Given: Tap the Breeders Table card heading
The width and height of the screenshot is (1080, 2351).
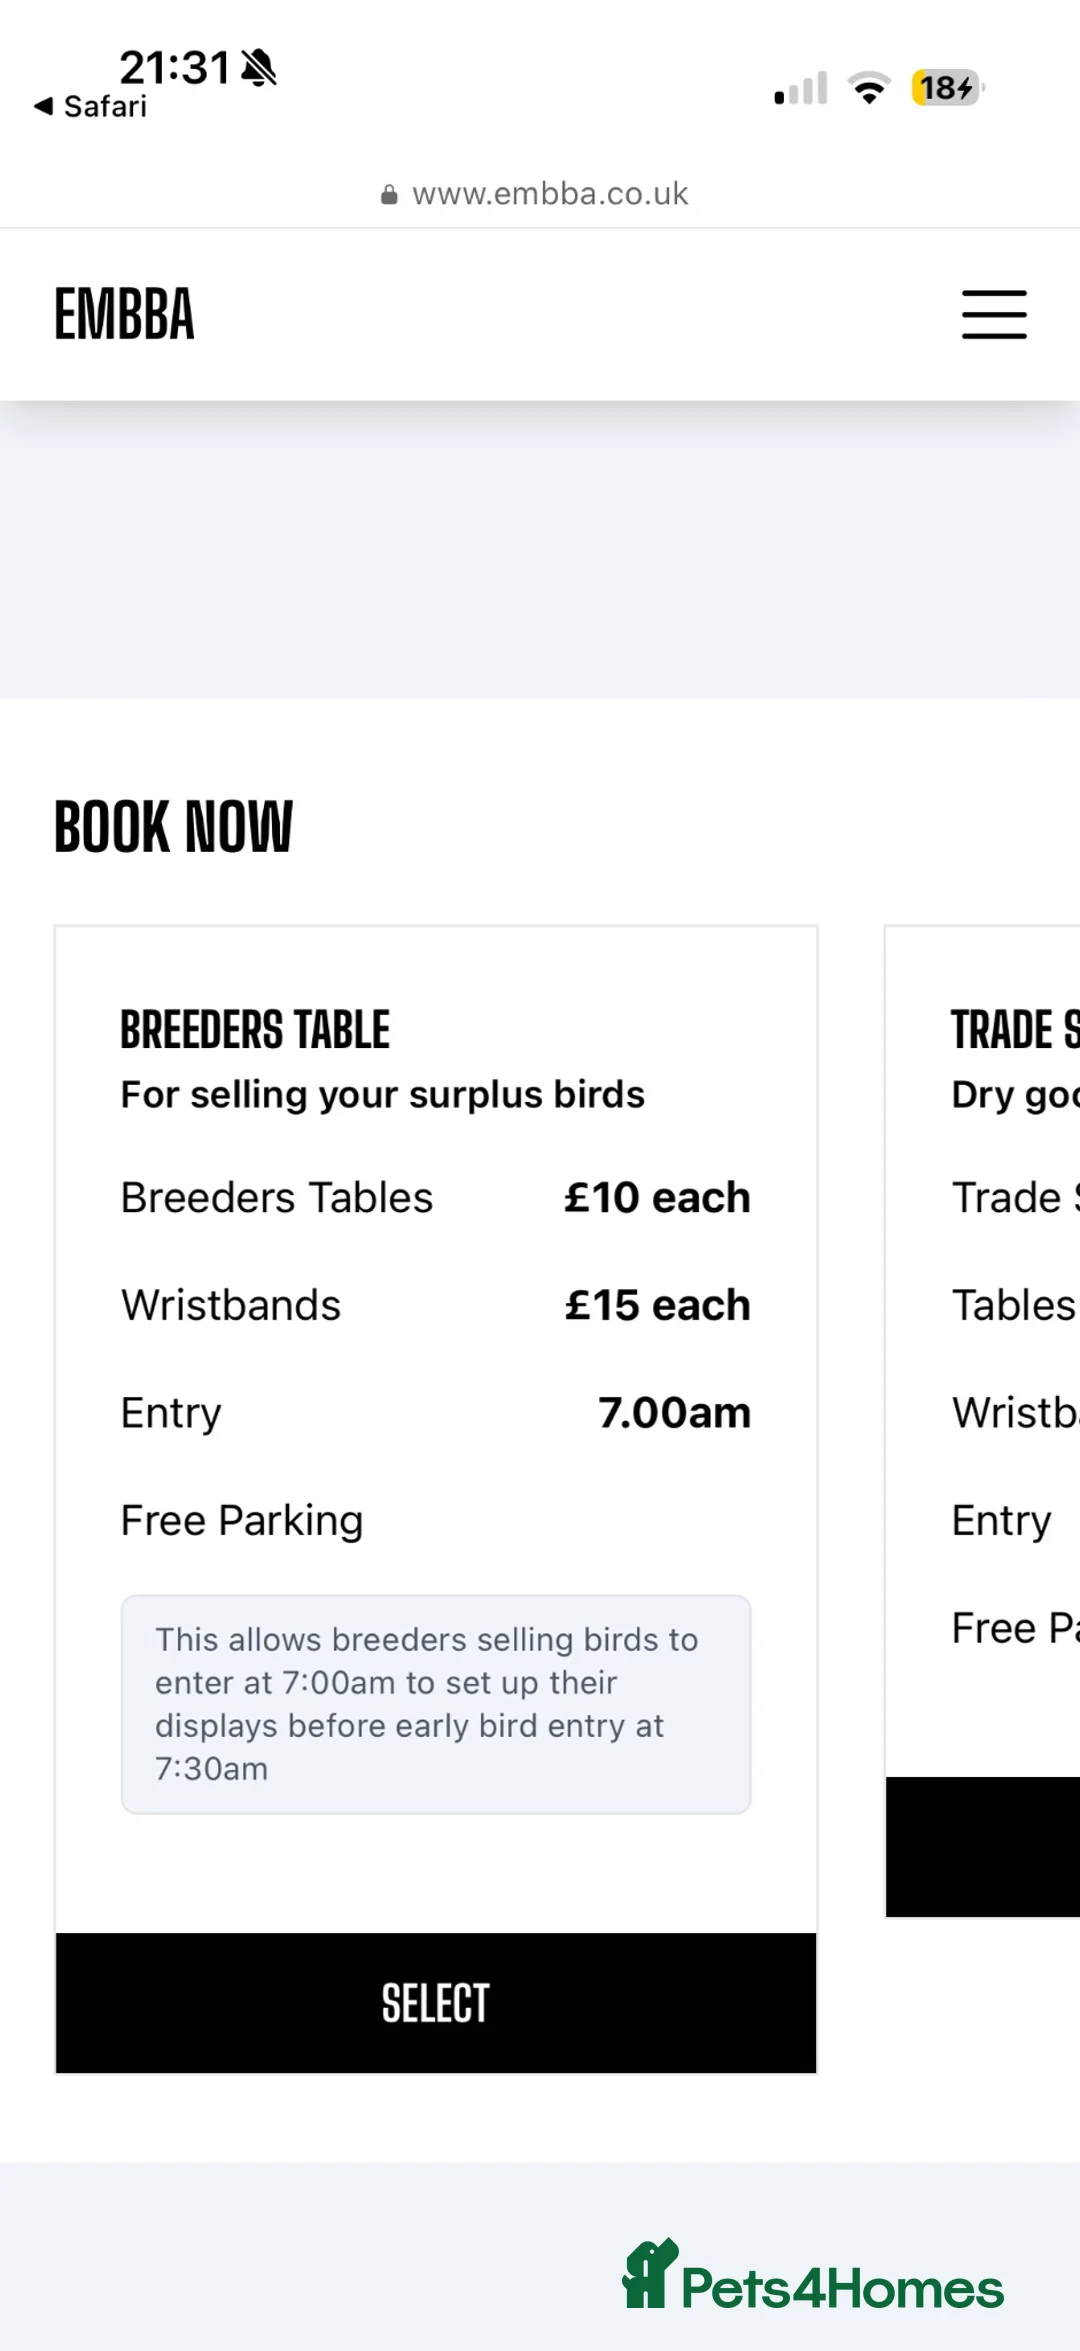Looking at the screenshot, I should (255, 1030).
